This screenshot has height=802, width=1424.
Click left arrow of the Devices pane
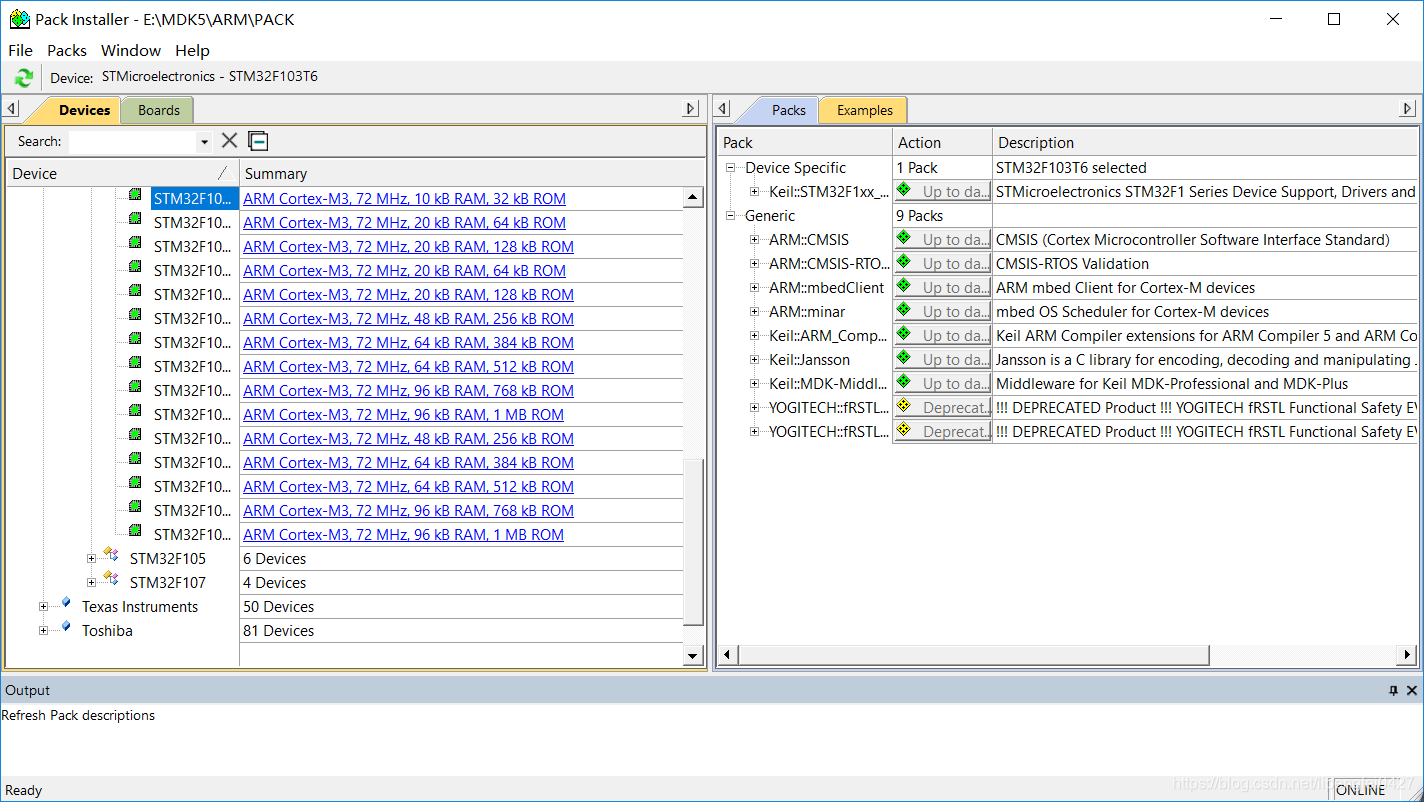pos(11,109)
